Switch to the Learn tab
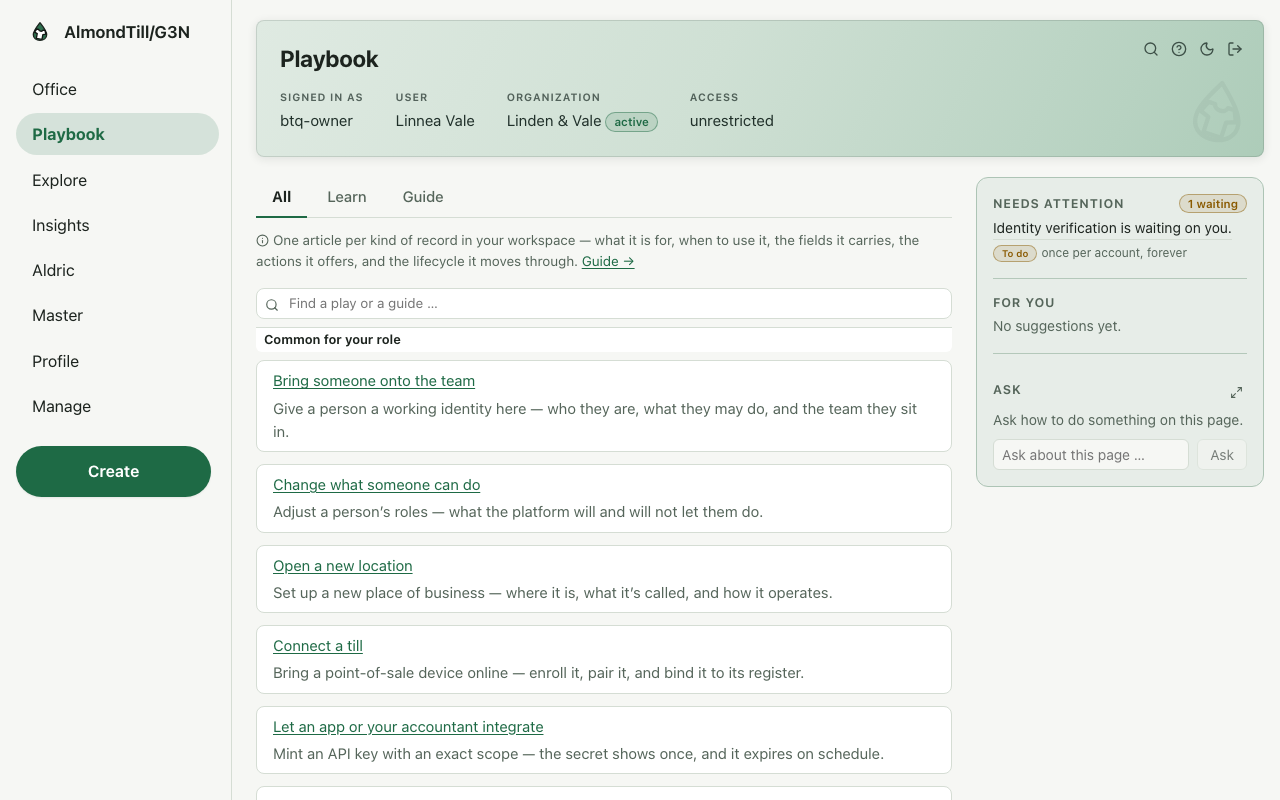Image resolution: width=1280 pixels, height=800 pixels. coord(347,197)
